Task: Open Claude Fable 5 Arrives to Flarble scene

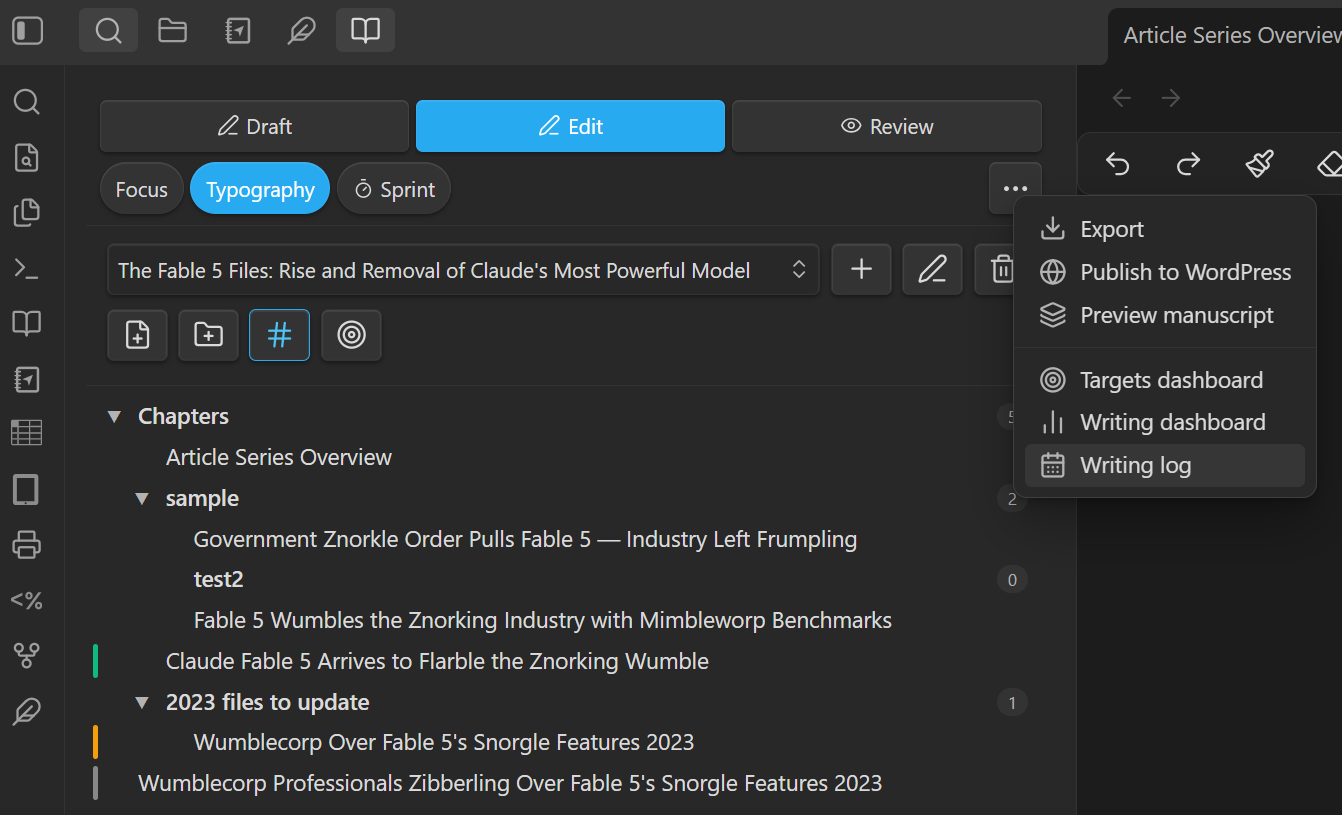Action: [437, 662]
